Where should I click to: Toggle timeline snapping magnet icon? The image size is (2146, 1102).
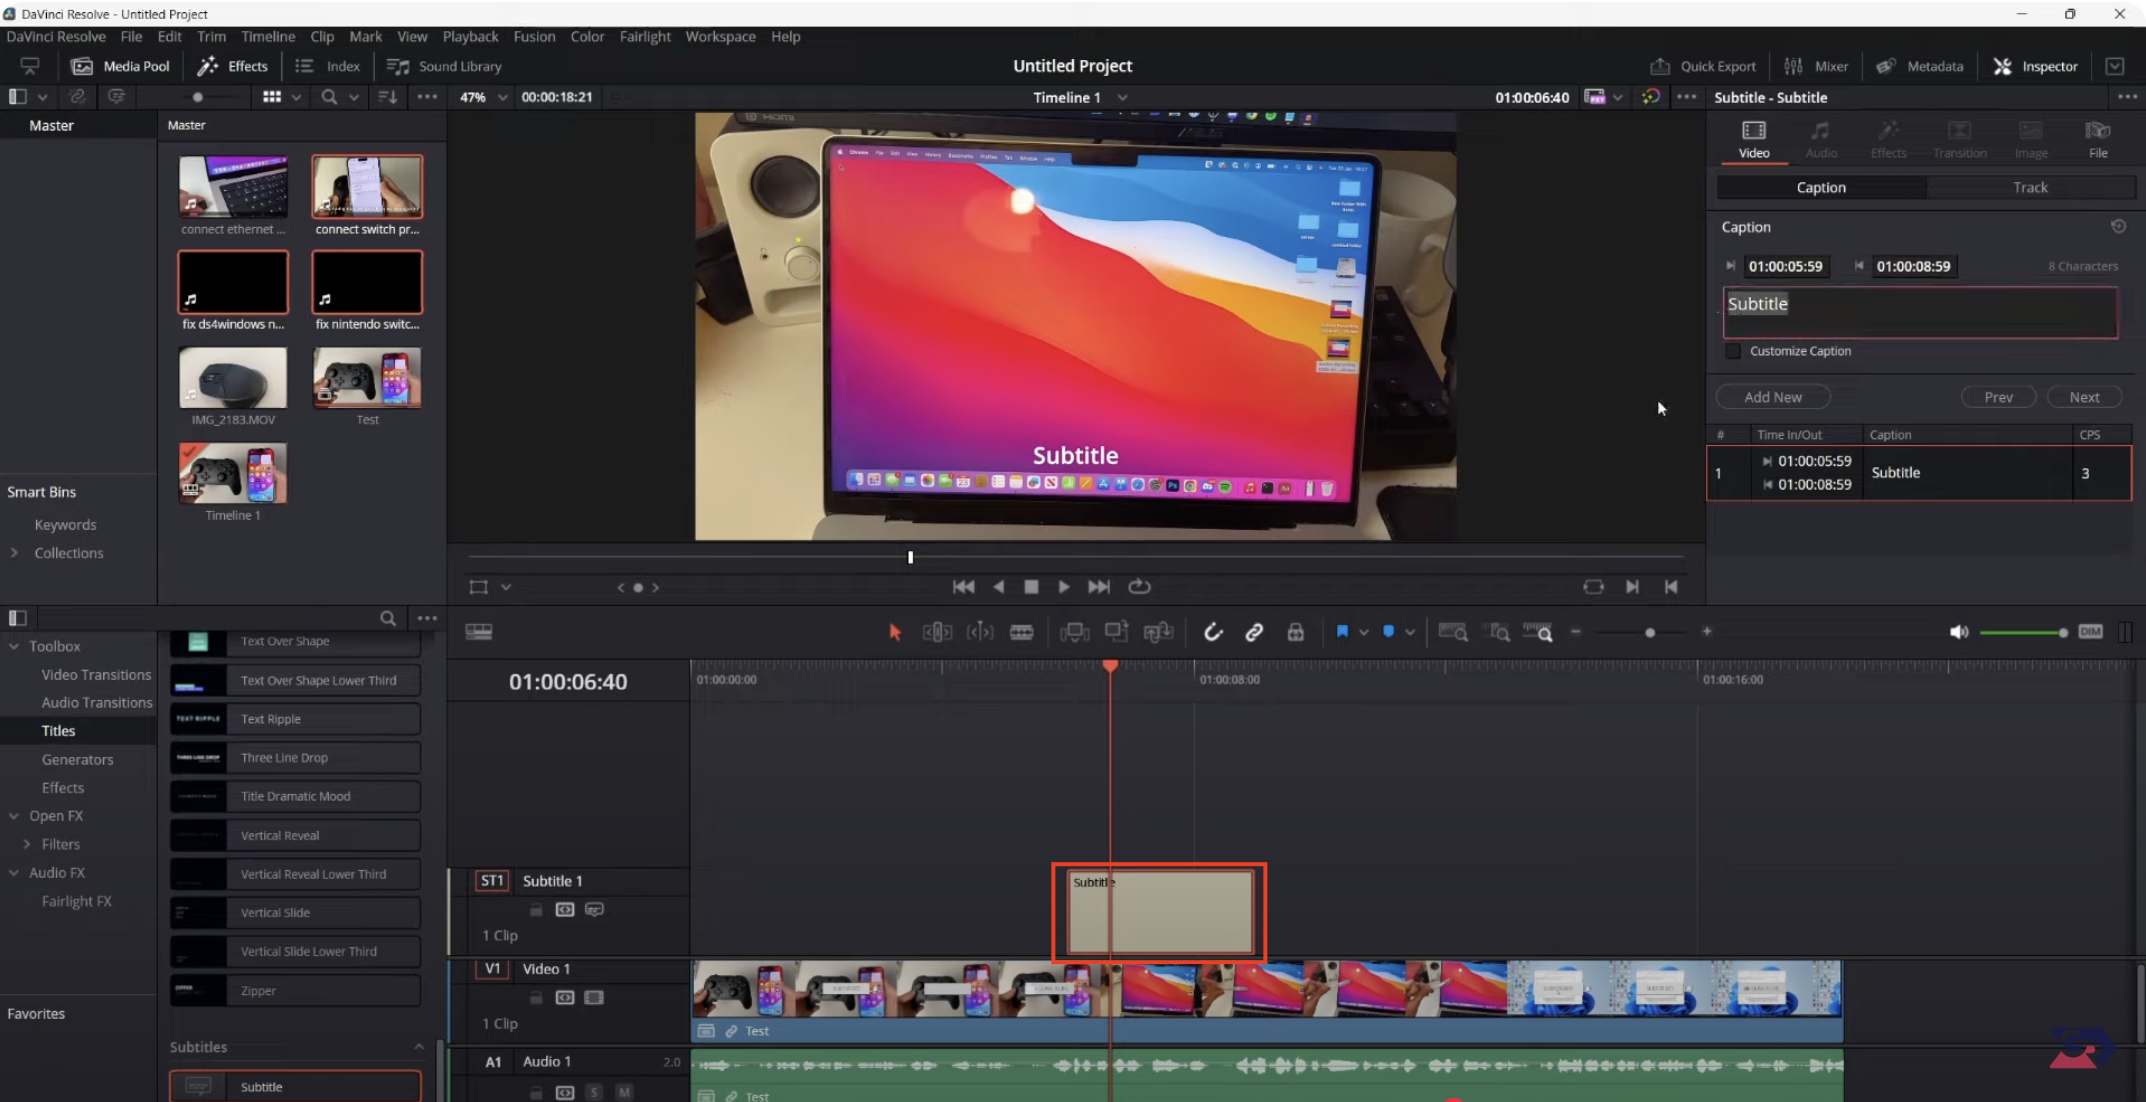tap(1212, 632)
